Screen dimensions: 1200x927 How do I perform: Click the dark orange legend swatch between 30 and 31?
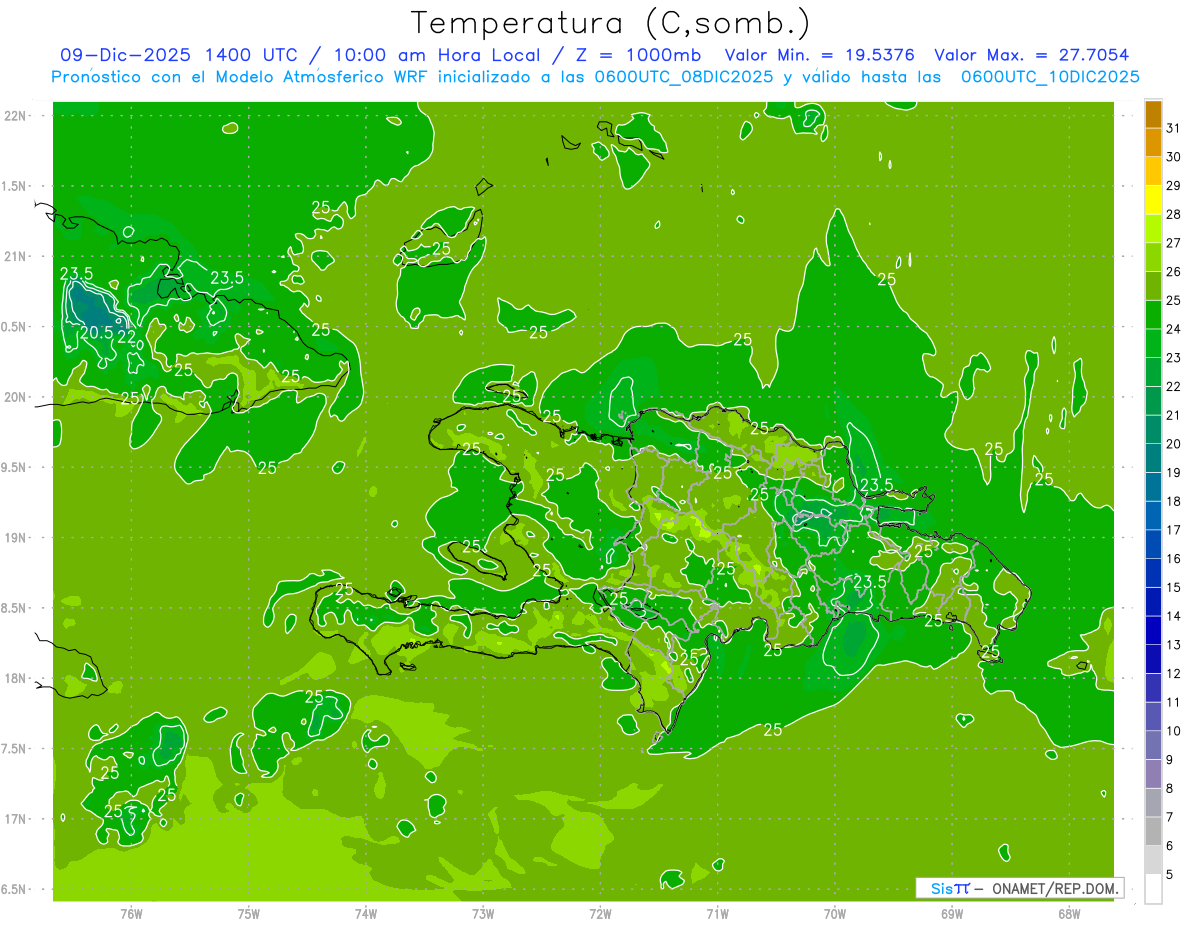coord(1153,143)
